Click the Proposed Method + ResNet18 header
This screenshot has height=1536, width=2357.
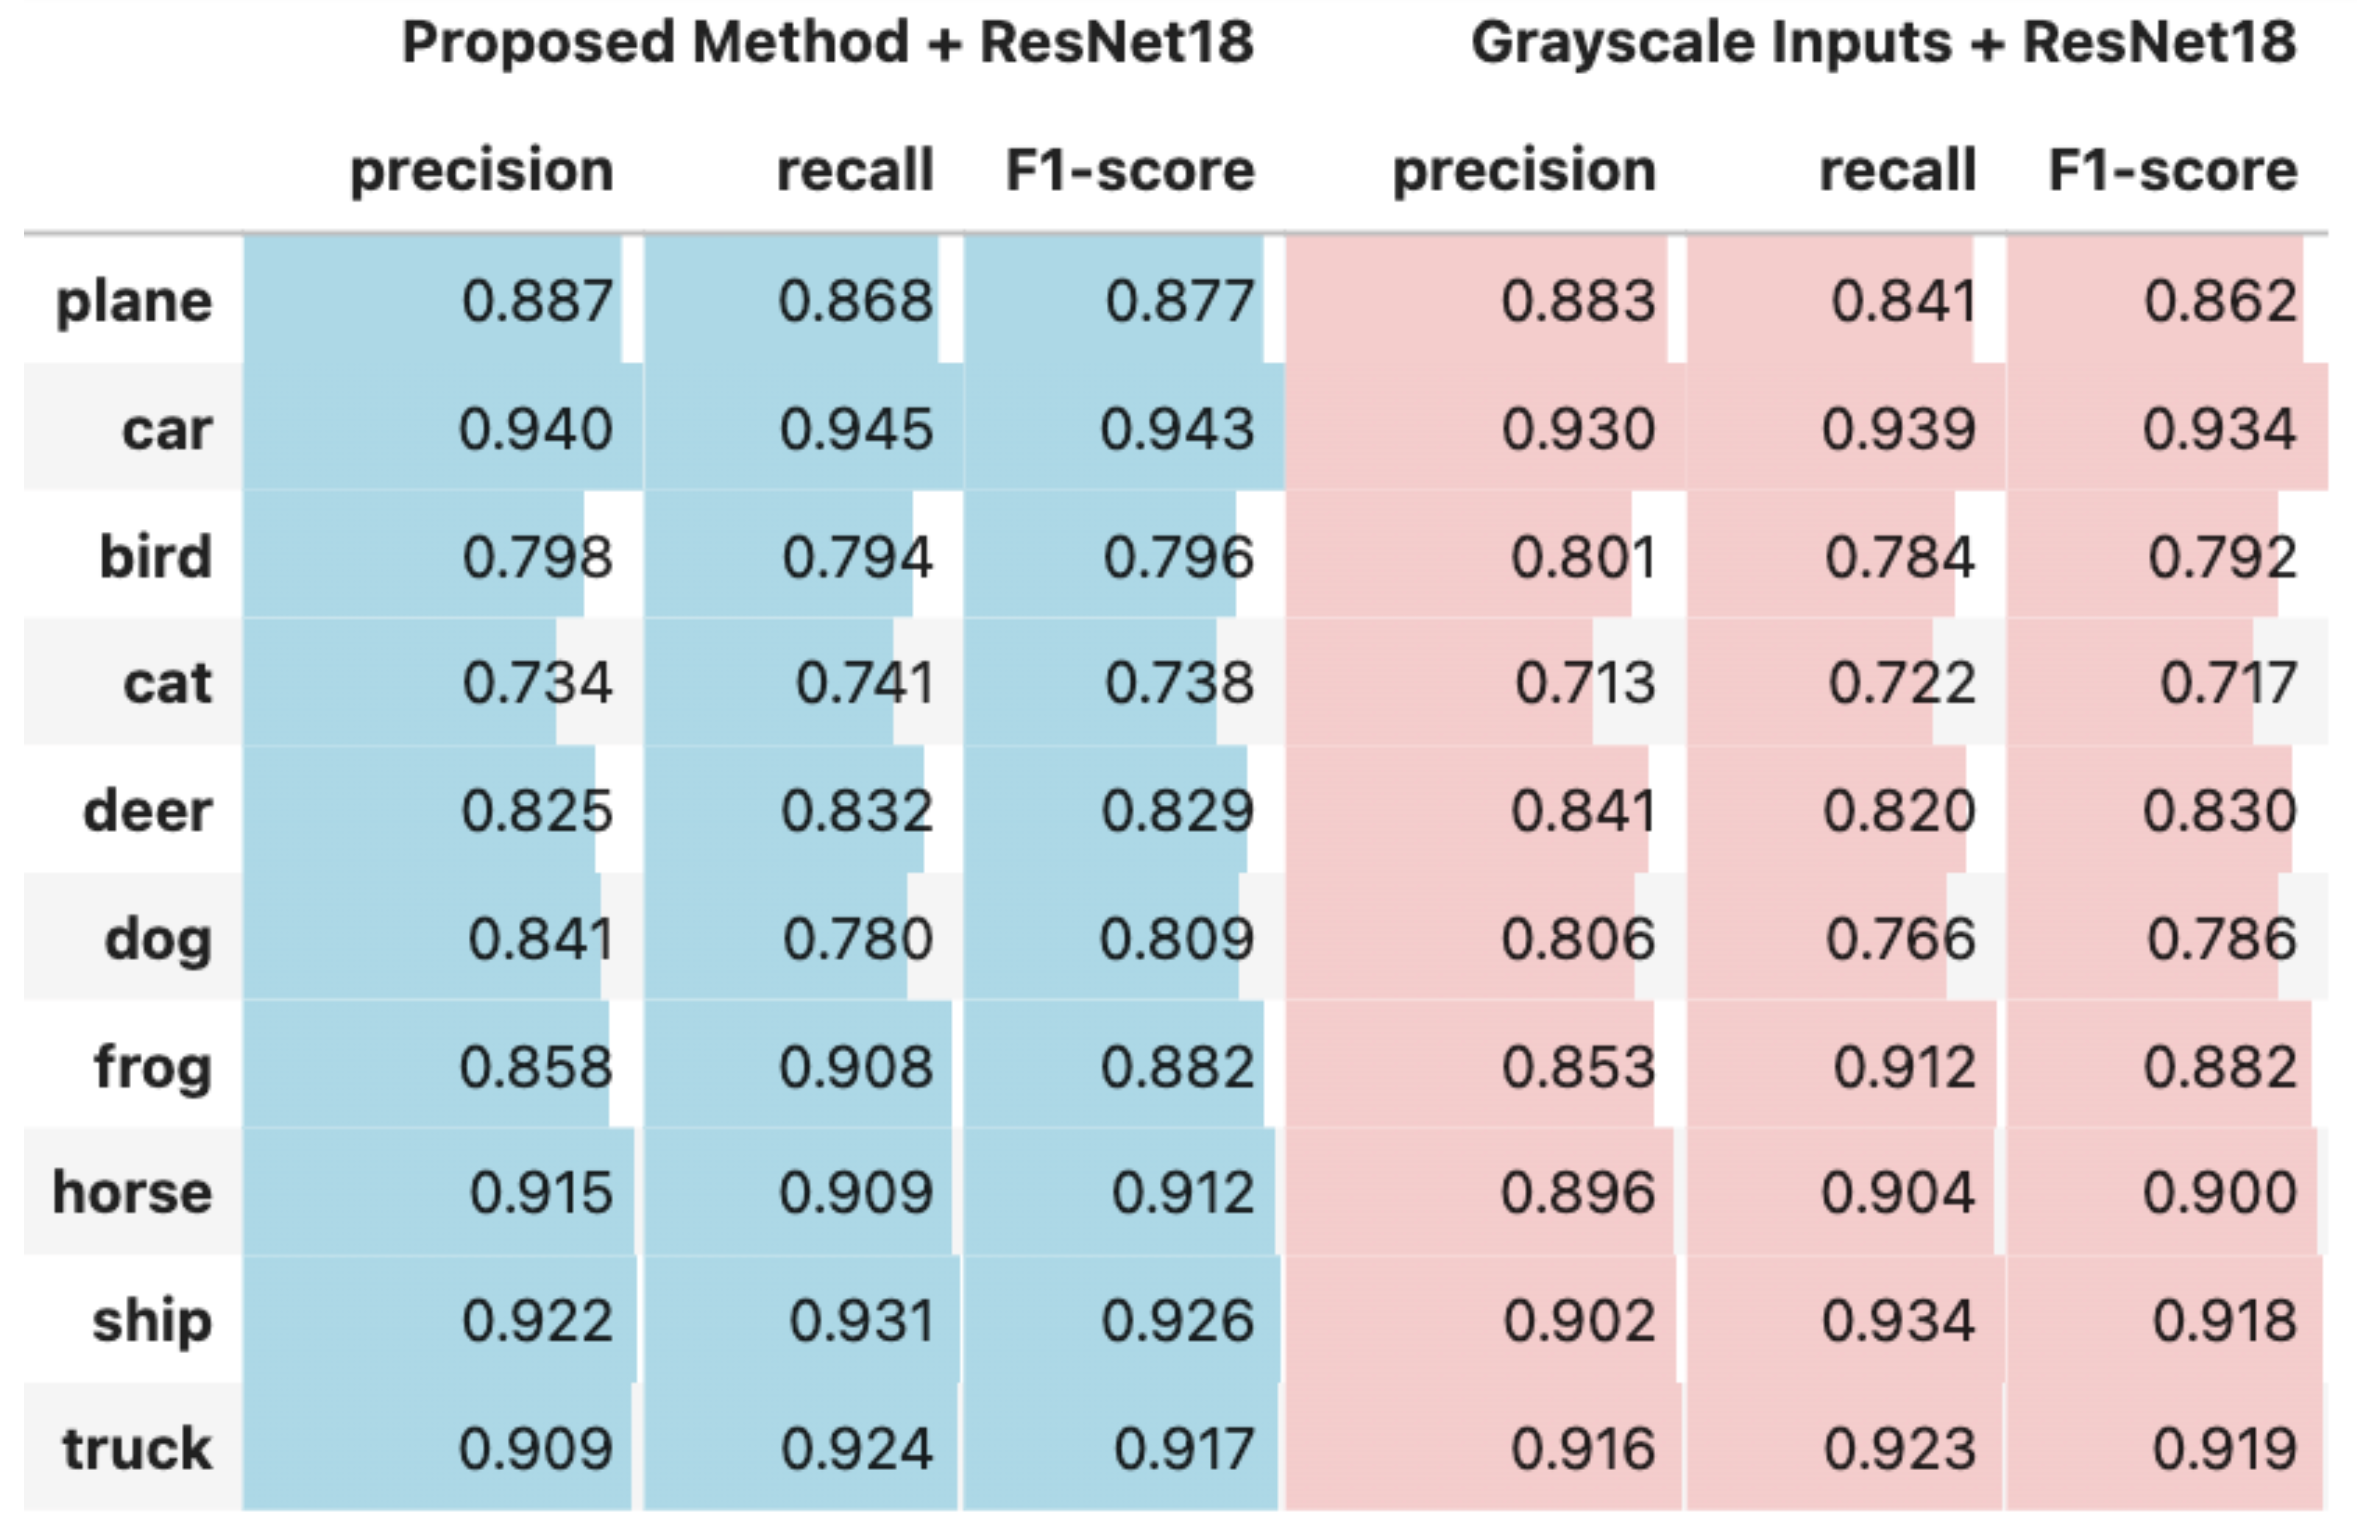(827, 43)
